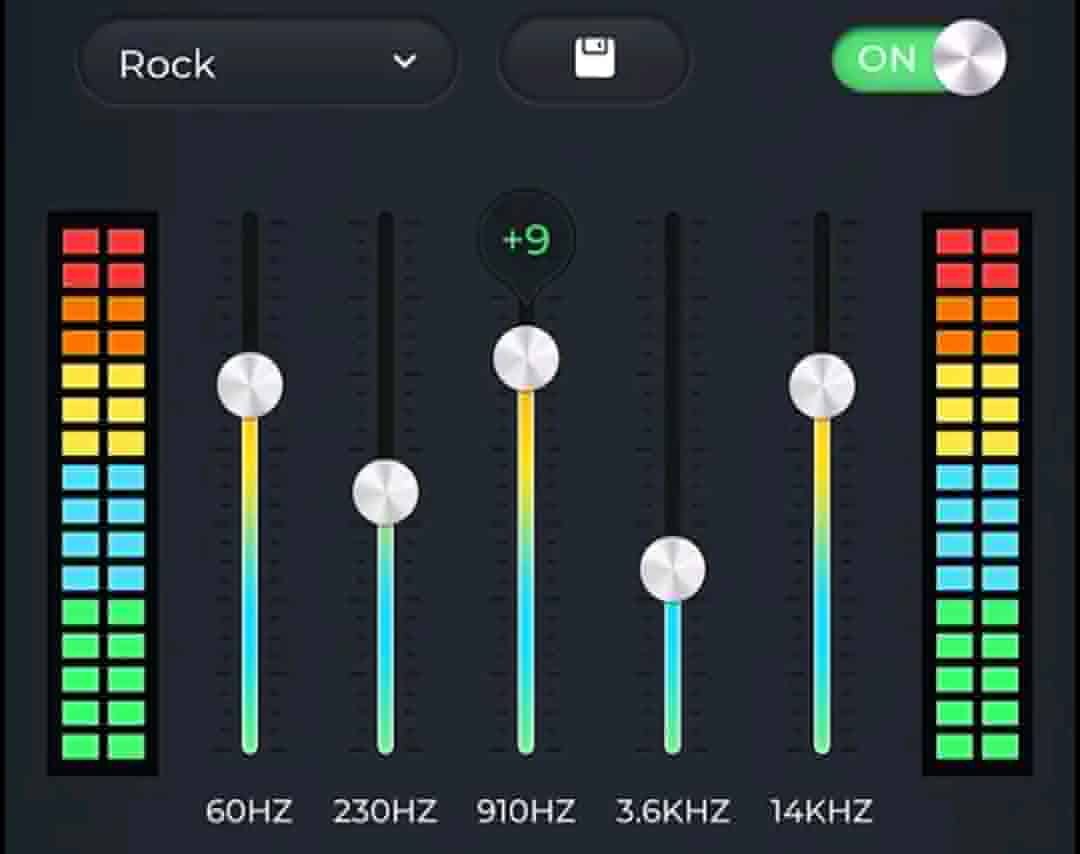Screen dimensions: 1080x854
Task: Turn off the equalizer ON switch
Action: click(x=919, y=59)
